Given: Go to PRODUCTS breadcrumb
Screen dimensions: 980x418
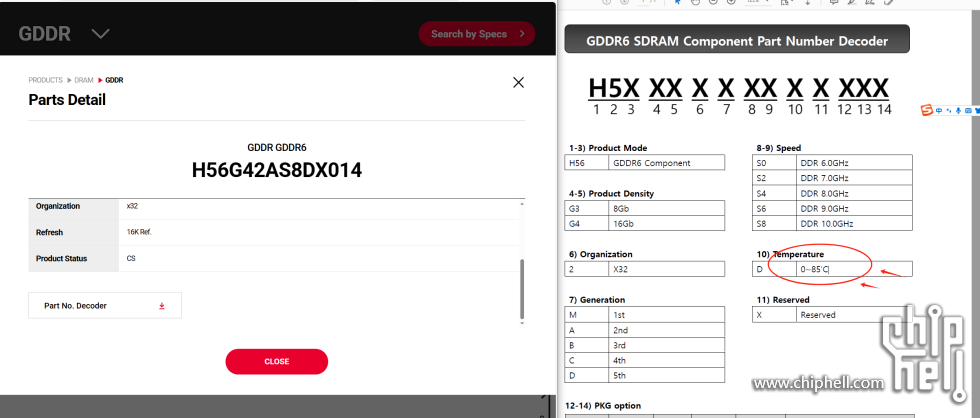Looking at the screenshot, I should tap(46, 80).
